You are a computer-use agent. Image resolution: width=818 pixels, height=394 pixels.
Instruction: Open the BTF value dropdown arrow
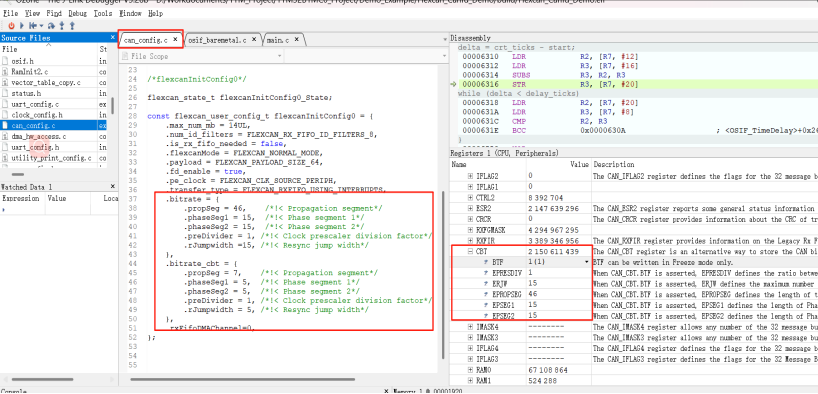[587, 262]
